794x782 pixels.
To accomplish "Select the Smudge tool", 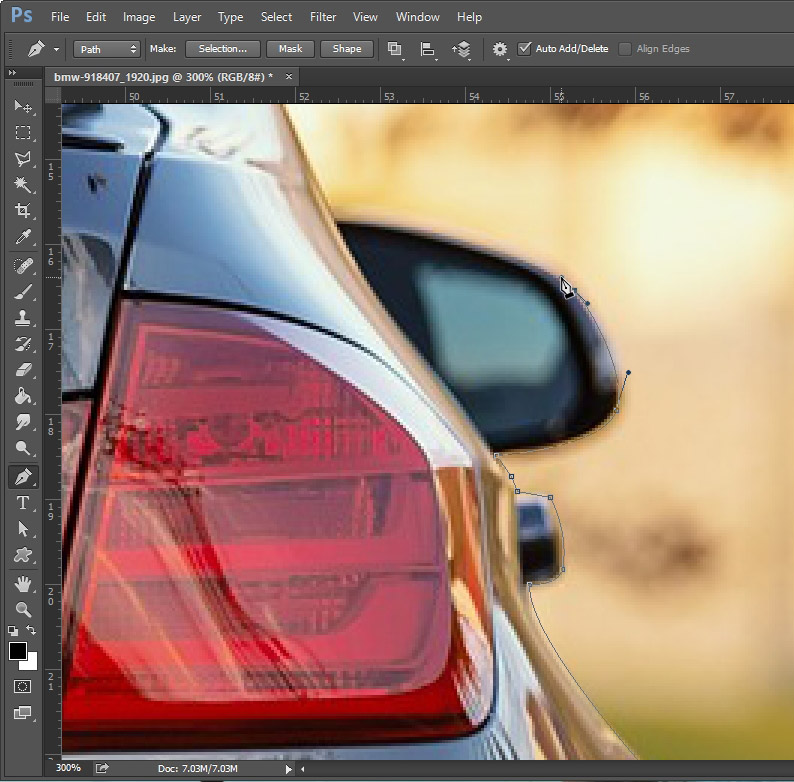I will point(22,422).
